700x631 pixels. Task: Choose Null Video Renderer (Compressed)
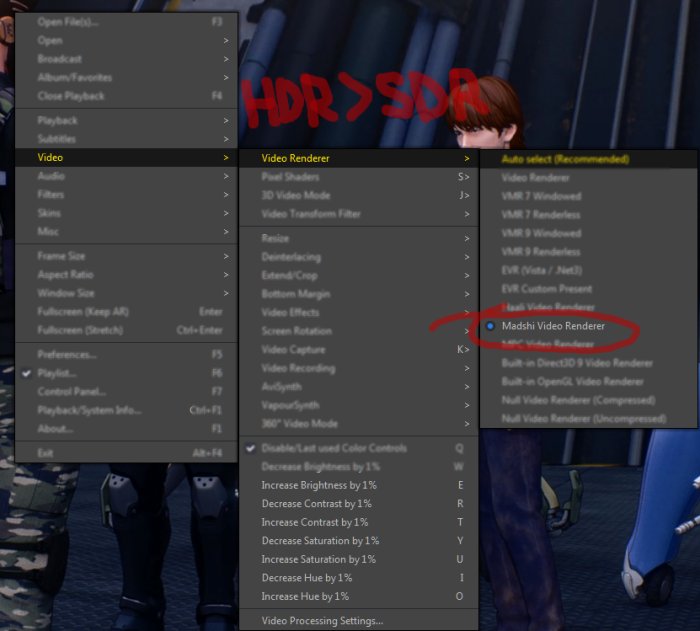tap(589, 400)
